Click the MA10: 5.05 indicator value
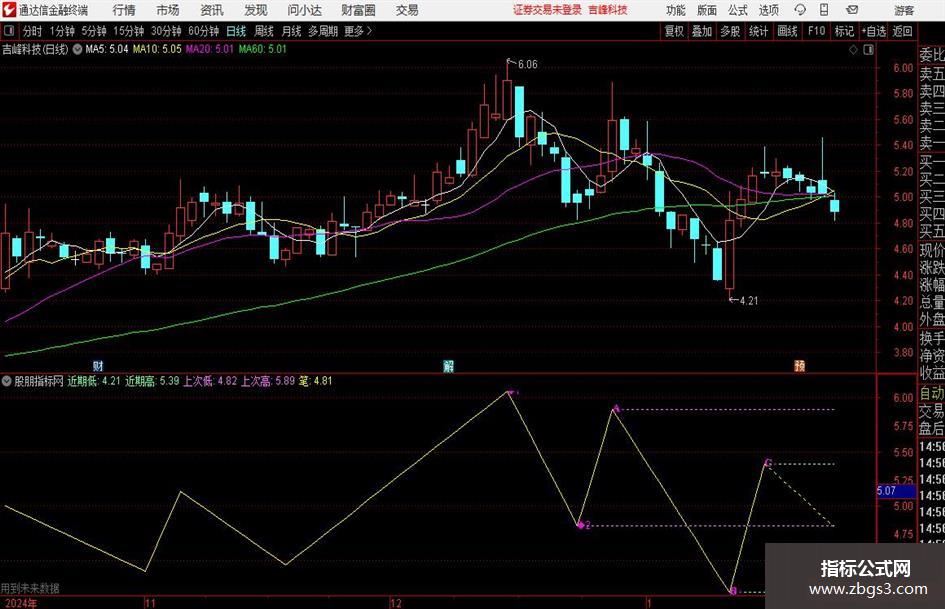This screenshot has height=609, width=945. 157,49
